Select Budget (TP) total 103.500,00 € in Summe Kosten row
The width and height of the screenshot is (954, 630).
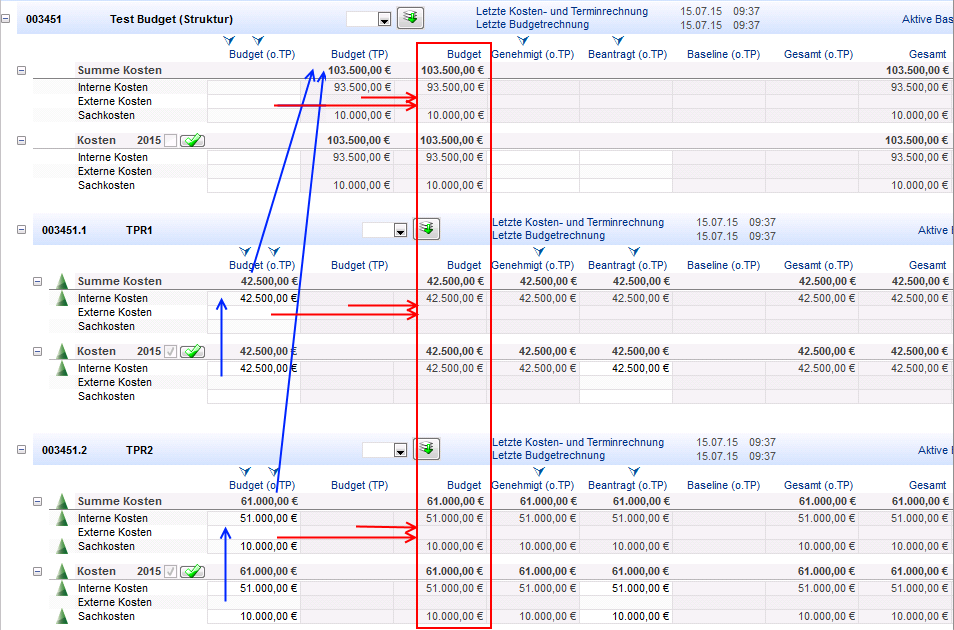pyautogui.click(x=359, y=70)
